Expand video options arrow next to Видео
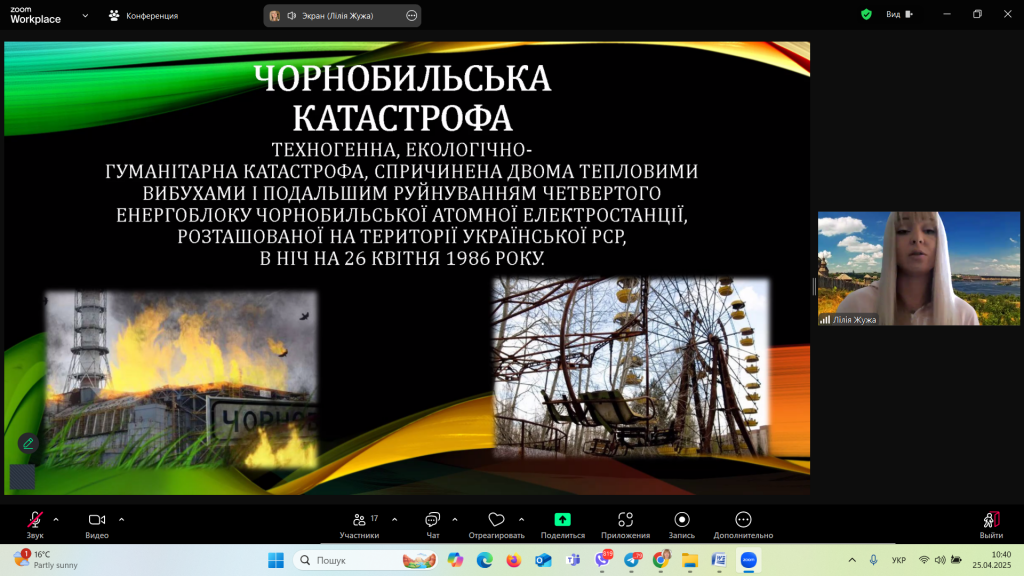 [122, 519]
